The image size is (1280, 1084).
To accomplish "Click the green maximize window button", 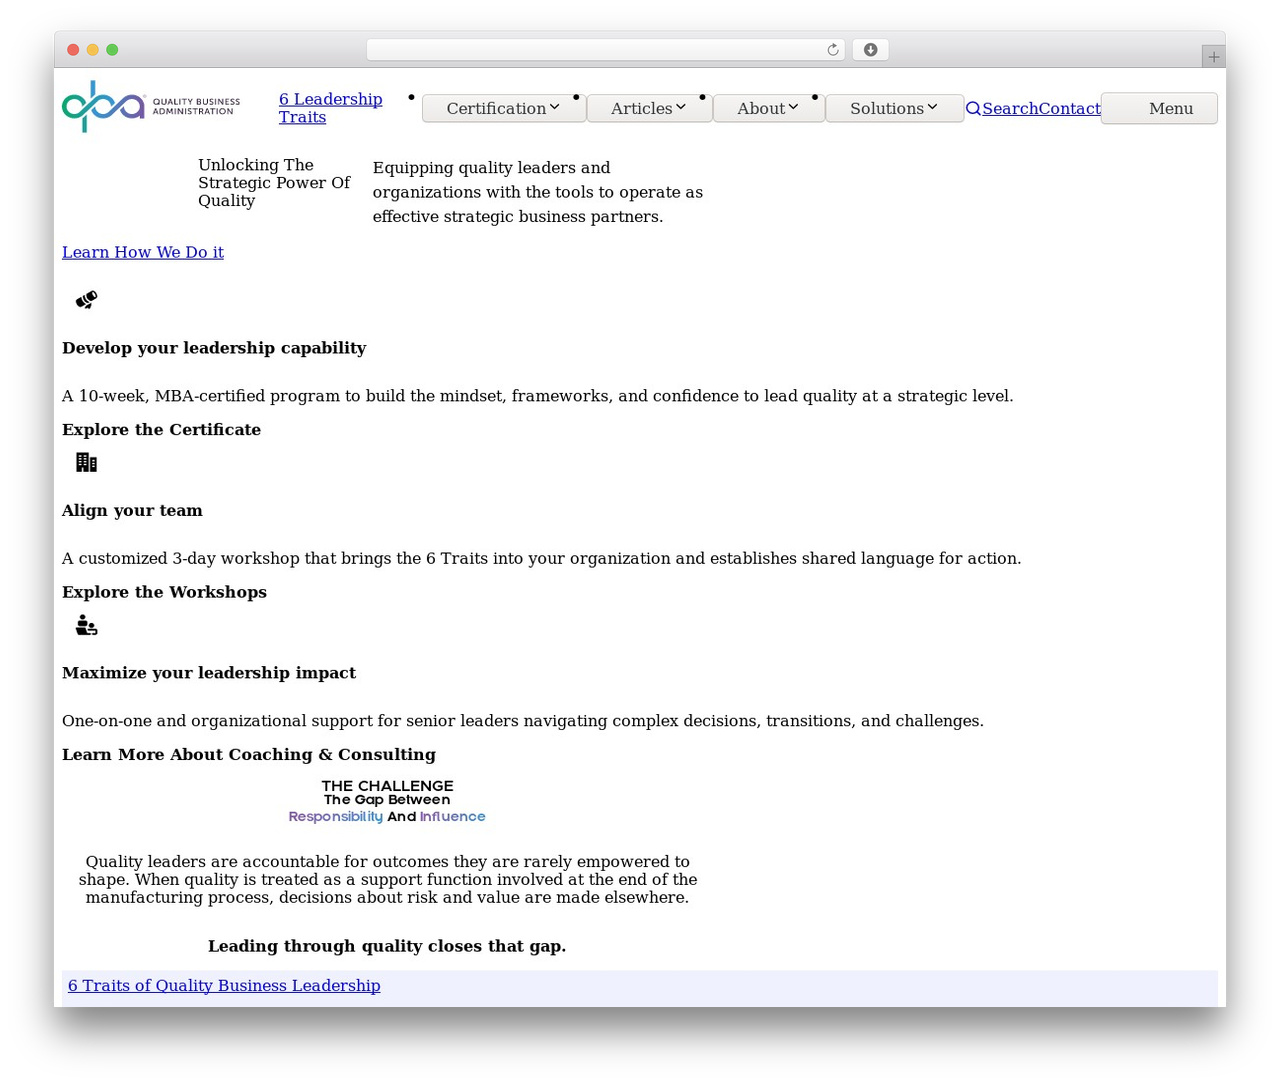I will 112,50.
